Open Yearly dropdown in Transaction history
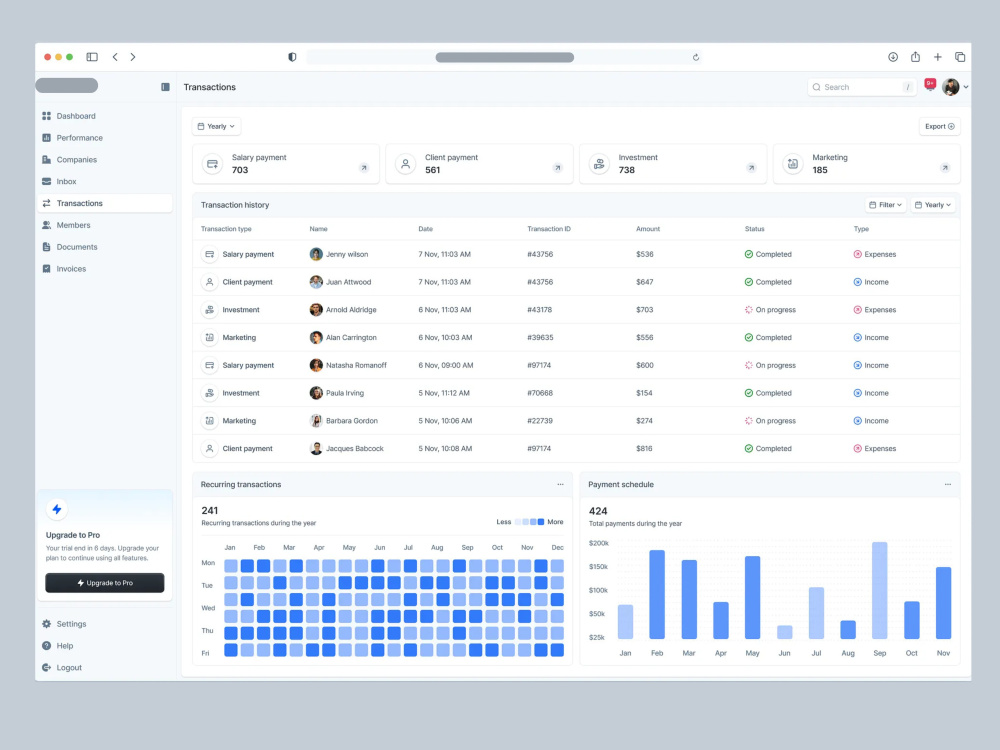This screenshot has height=750, width=1000. 932,205
